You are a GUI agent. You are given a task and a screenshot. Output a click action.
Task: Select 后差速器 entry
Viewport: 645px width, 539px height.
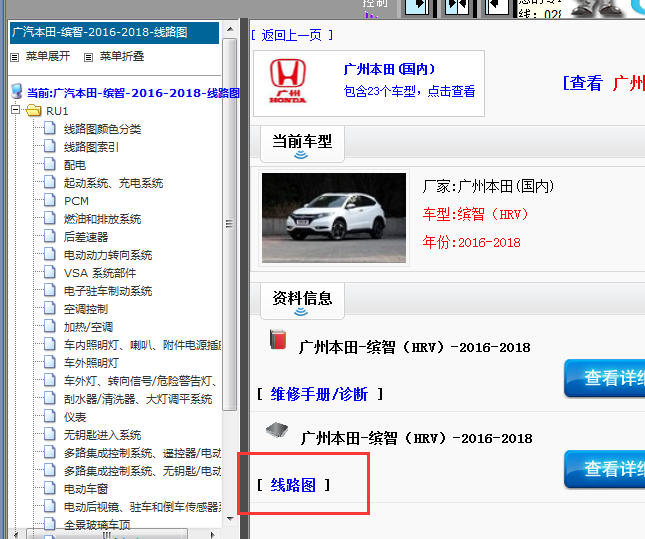coord(86,237)
